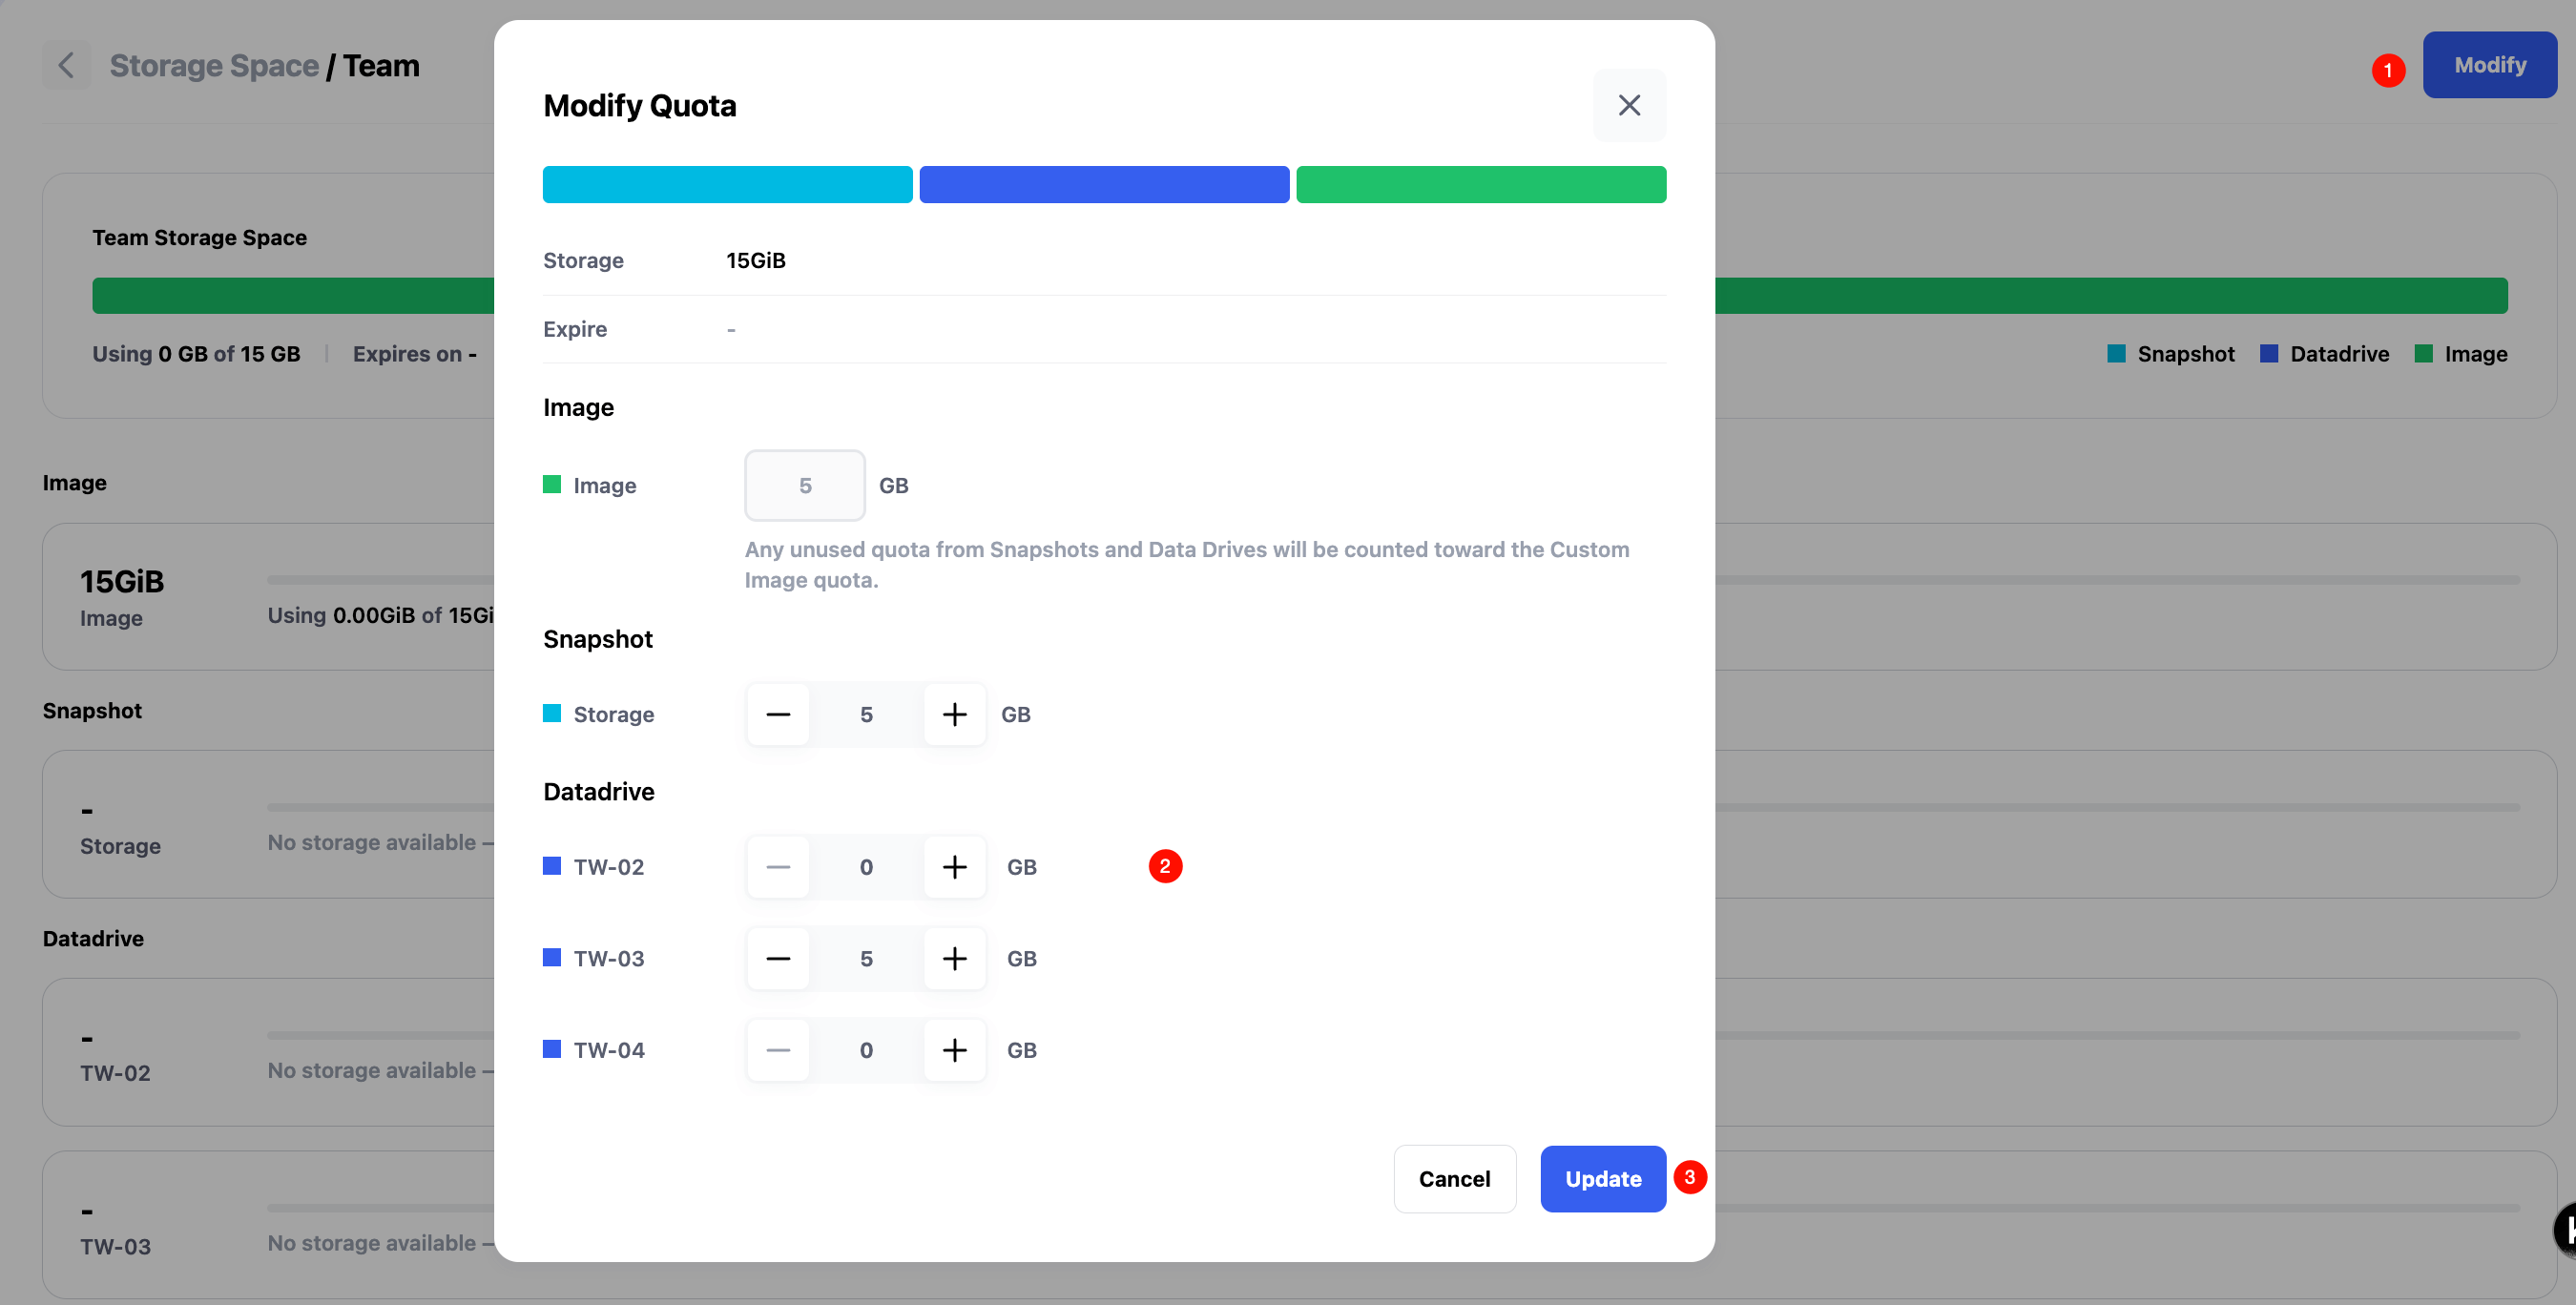2576x1305 pixels.
Task: Click the green Image quota bar segment
Action: [x=1480, y=185]
